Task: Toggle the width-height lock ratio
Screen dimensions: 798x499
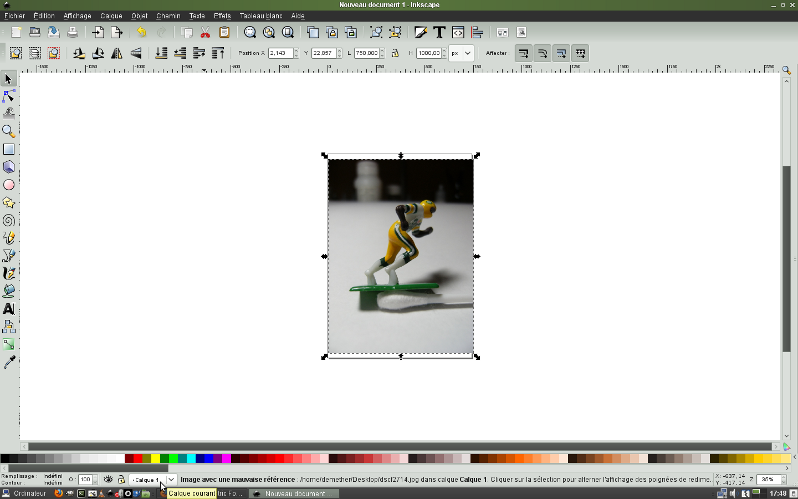Action: tap(395, 53)
